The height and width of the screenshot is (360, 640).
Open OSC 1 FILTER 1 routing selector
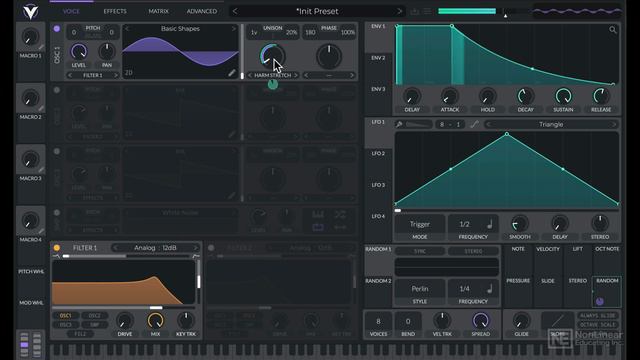tap(93, 75)
